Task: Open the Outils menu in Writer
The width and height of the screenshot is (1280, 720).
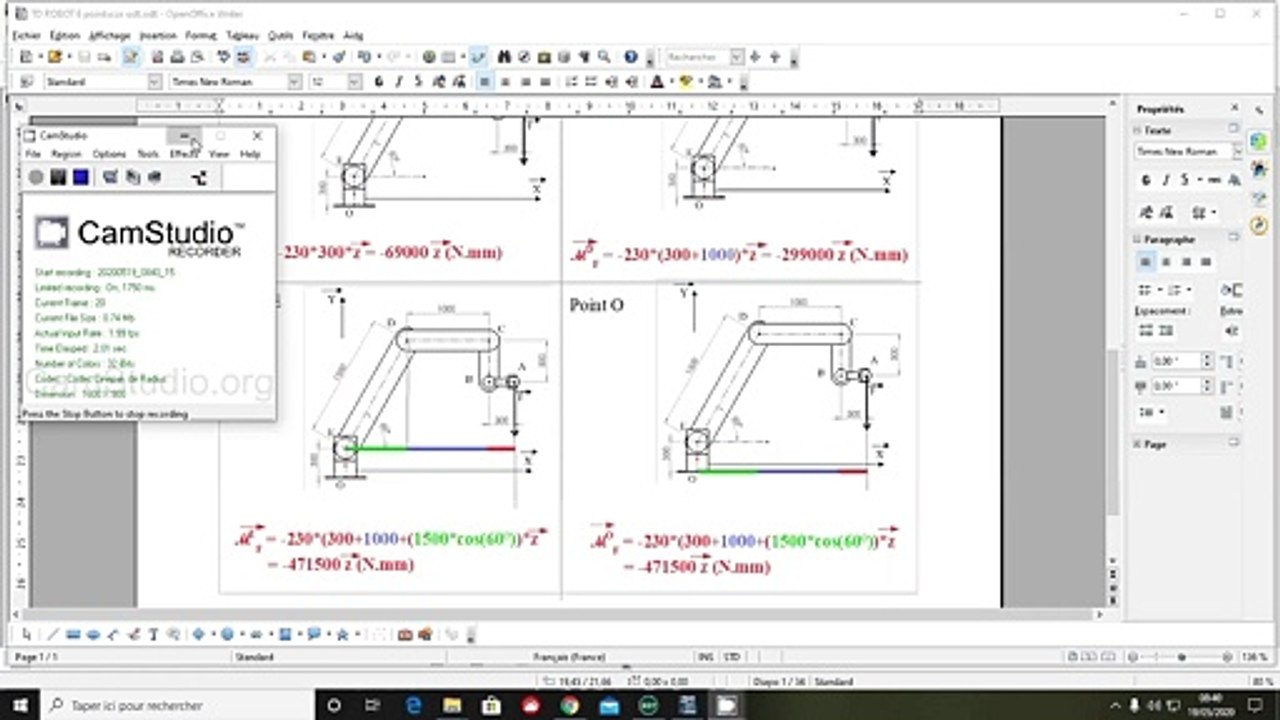Action: tap(281, 35)
